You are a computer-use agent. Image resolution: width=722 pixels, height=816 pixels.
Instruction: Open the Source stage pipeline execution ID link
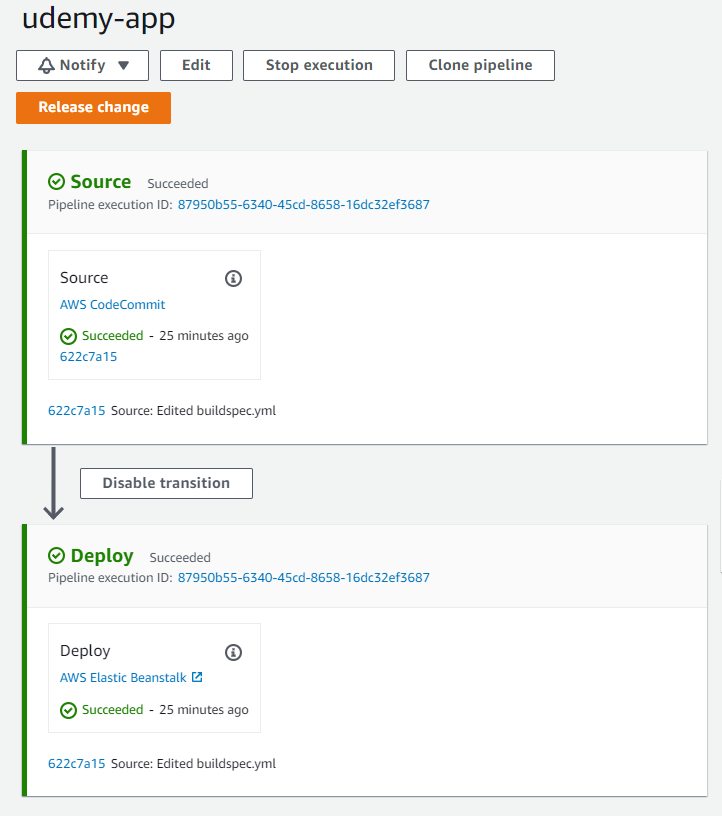pos(303,205)
